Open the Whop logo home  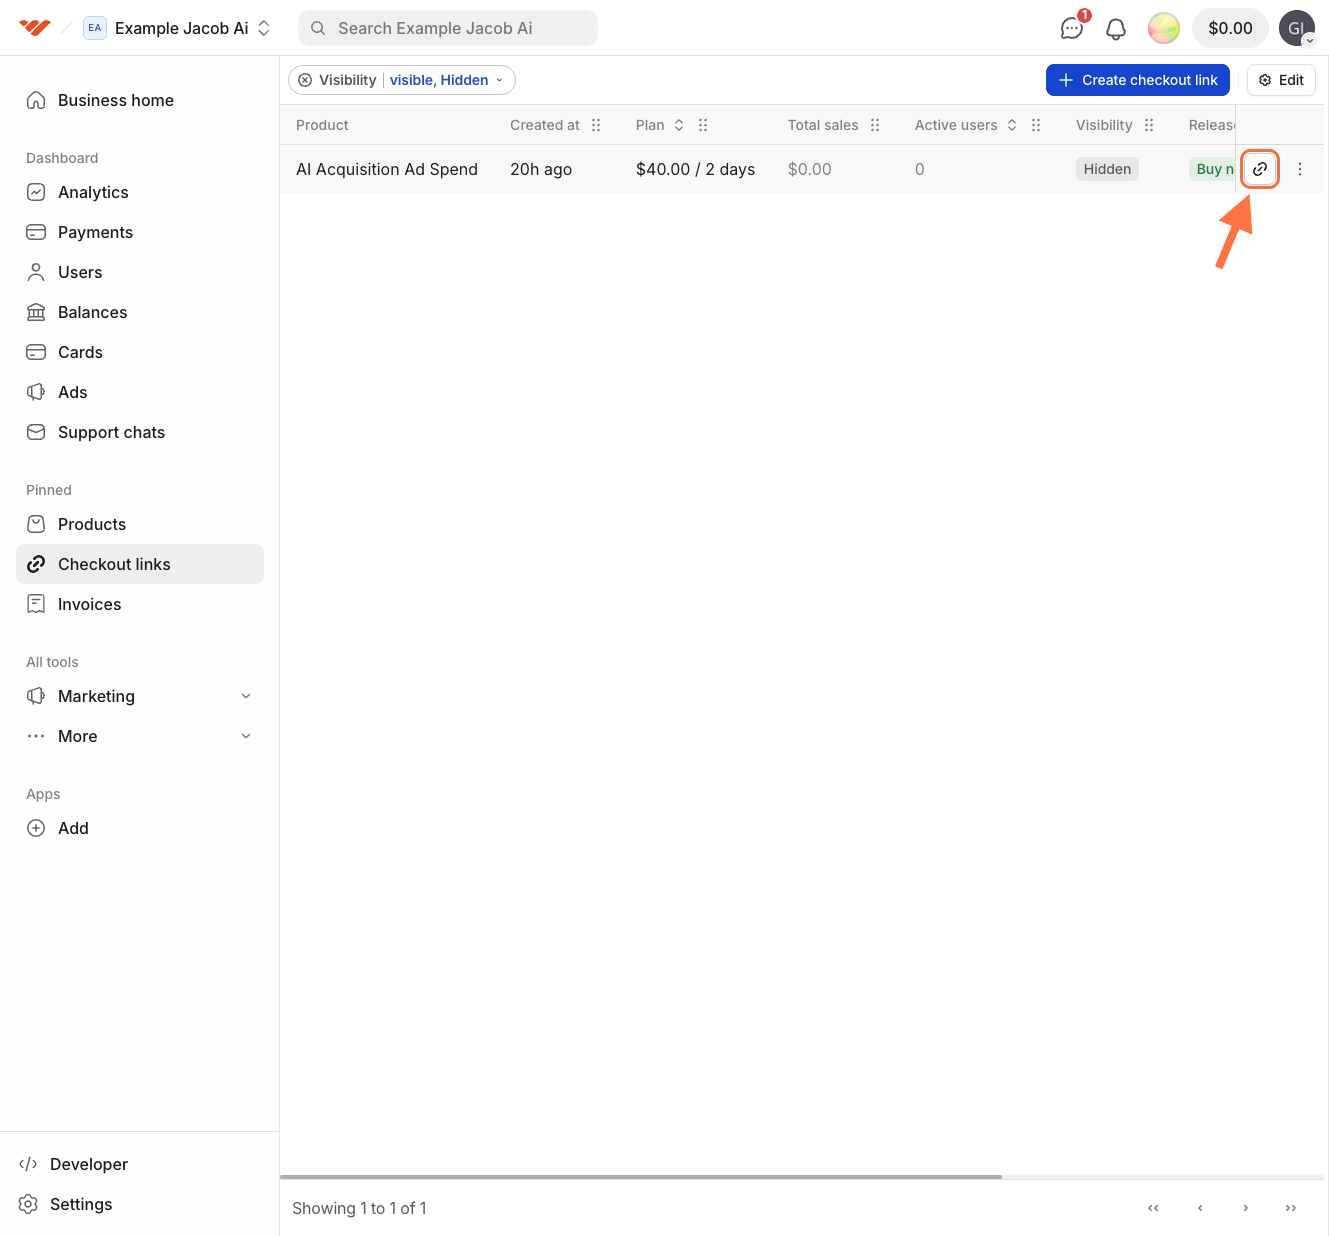click(x=35, y=28)
